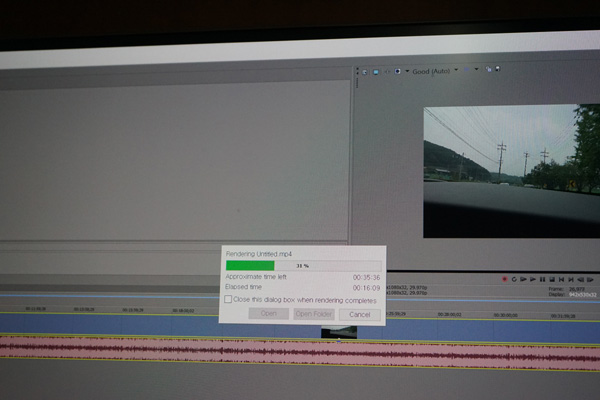The width and height of the screenshot is (600, 400).
Task: Click the Frame value 26,977
Action: click(577, 289)
